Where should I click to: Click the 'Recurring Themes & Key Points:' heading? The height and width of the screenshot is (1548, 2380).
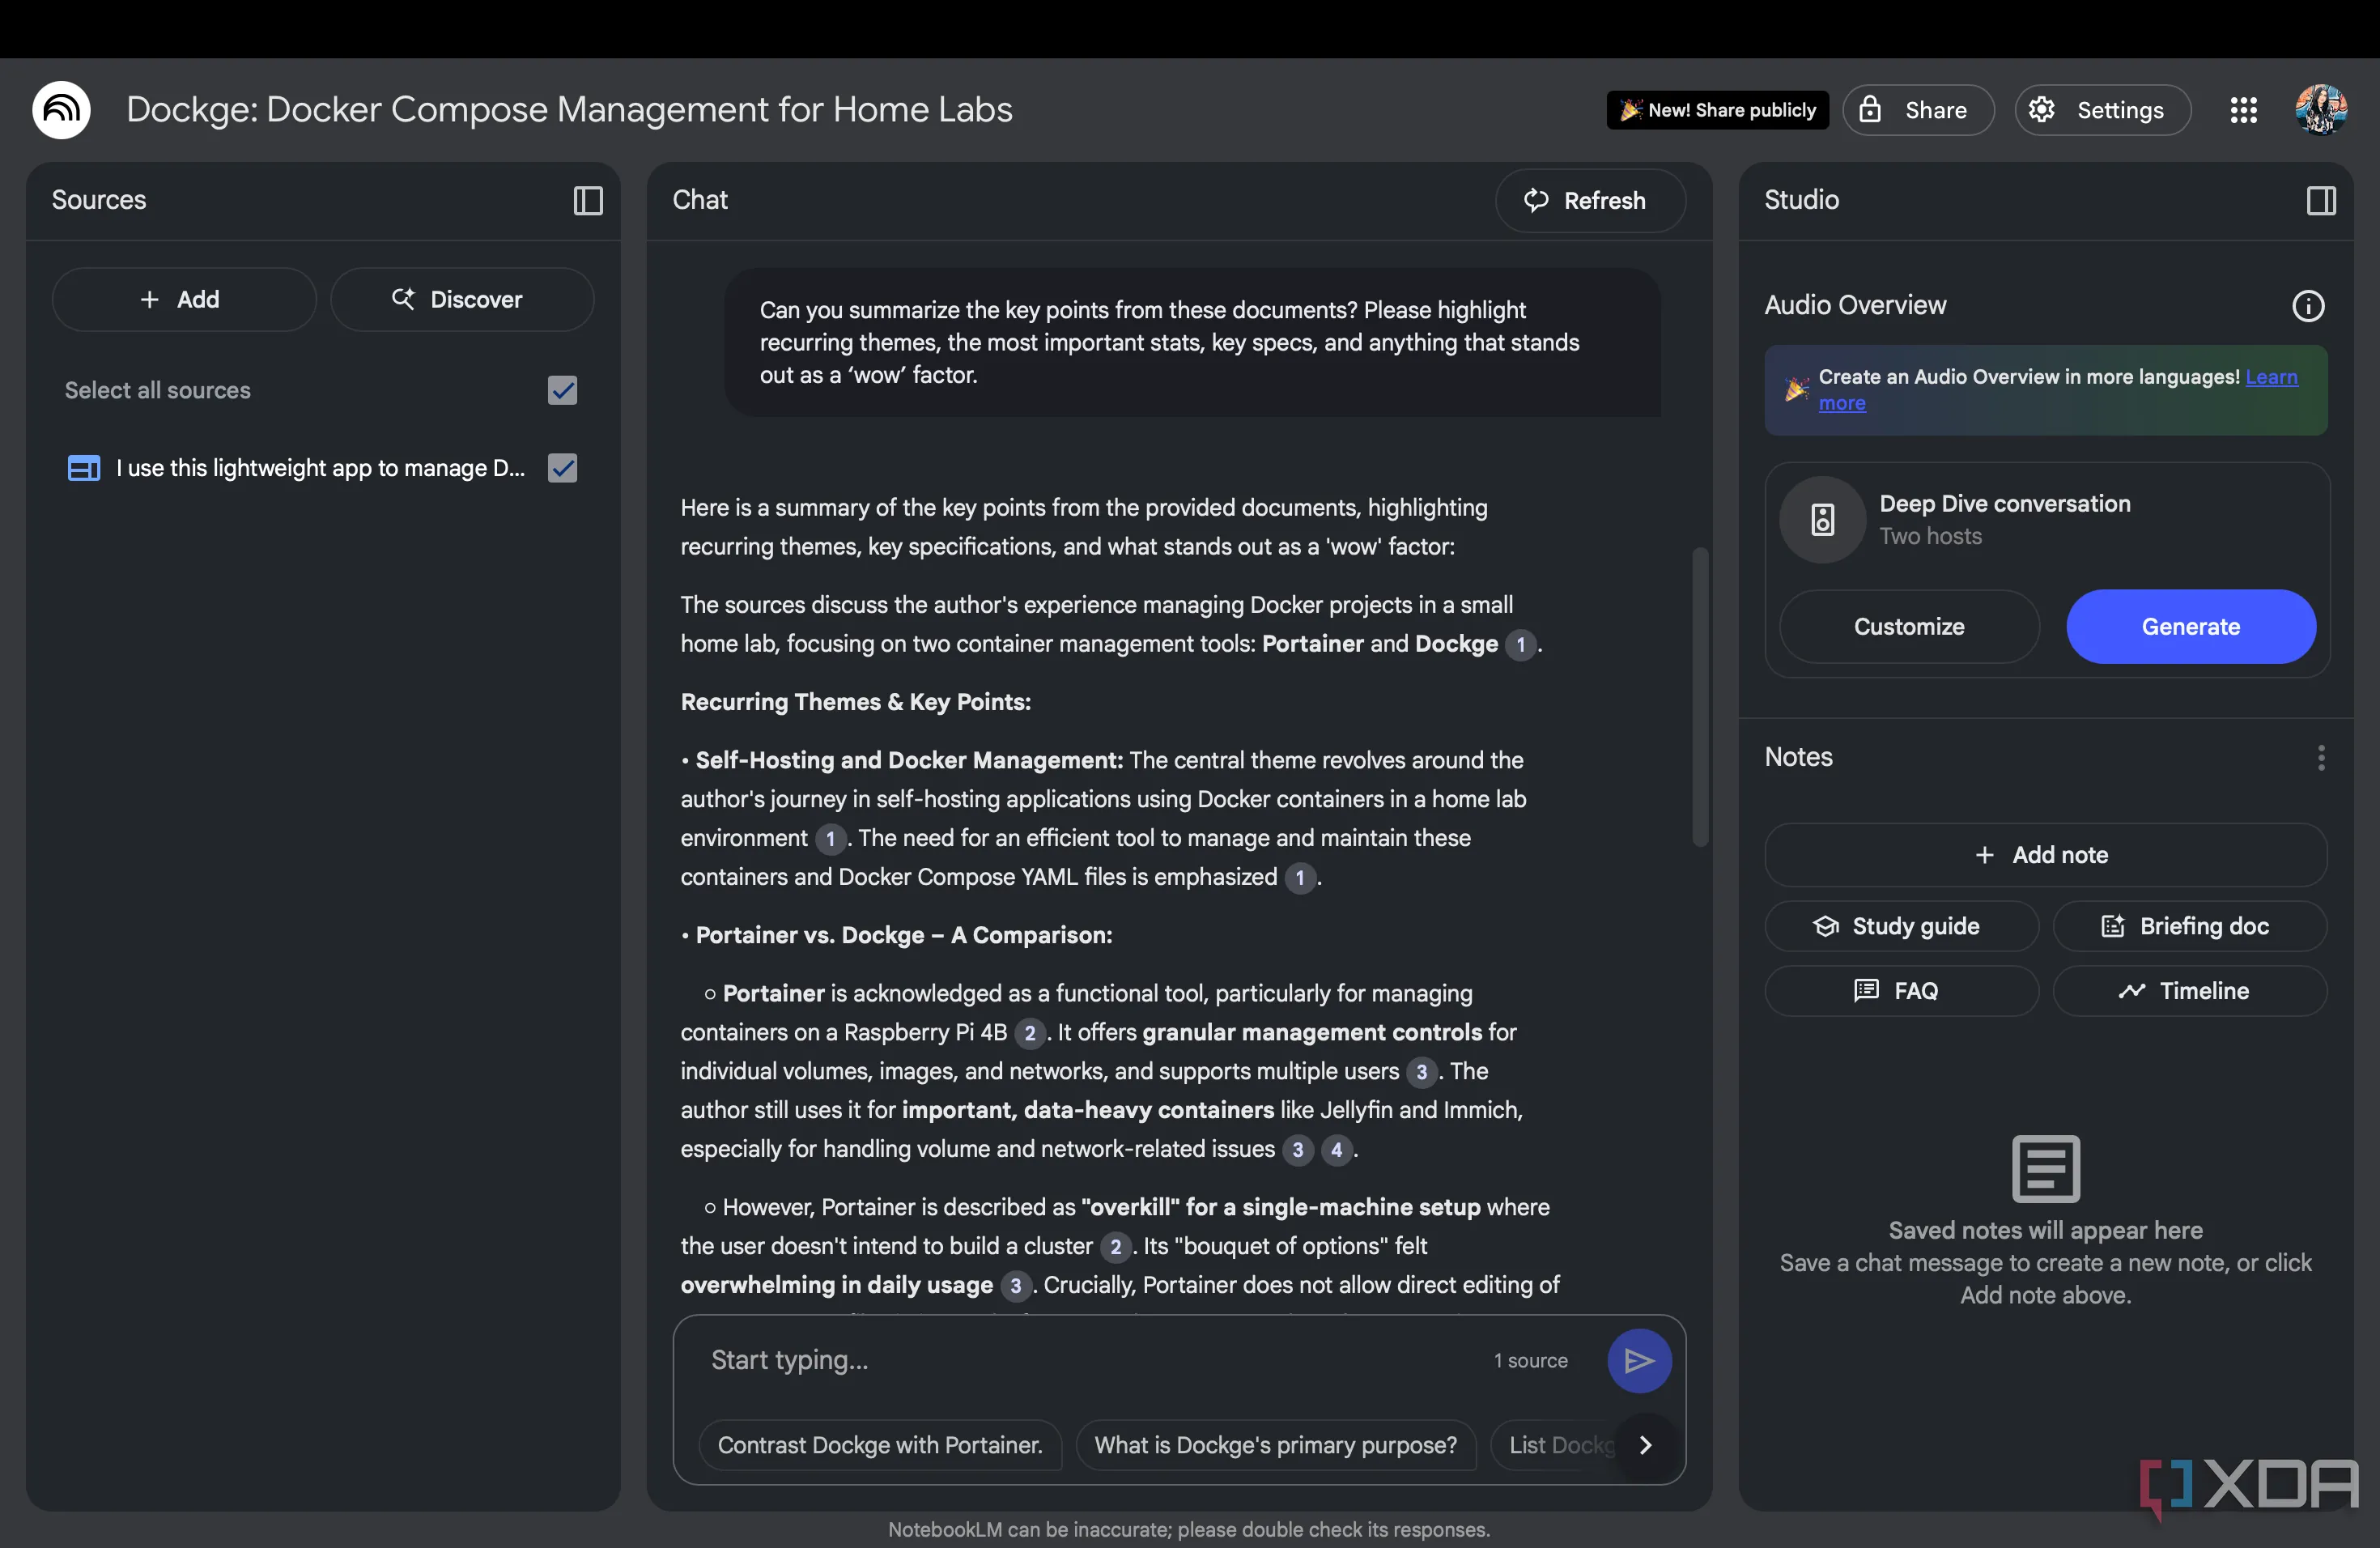click(856, 702)
